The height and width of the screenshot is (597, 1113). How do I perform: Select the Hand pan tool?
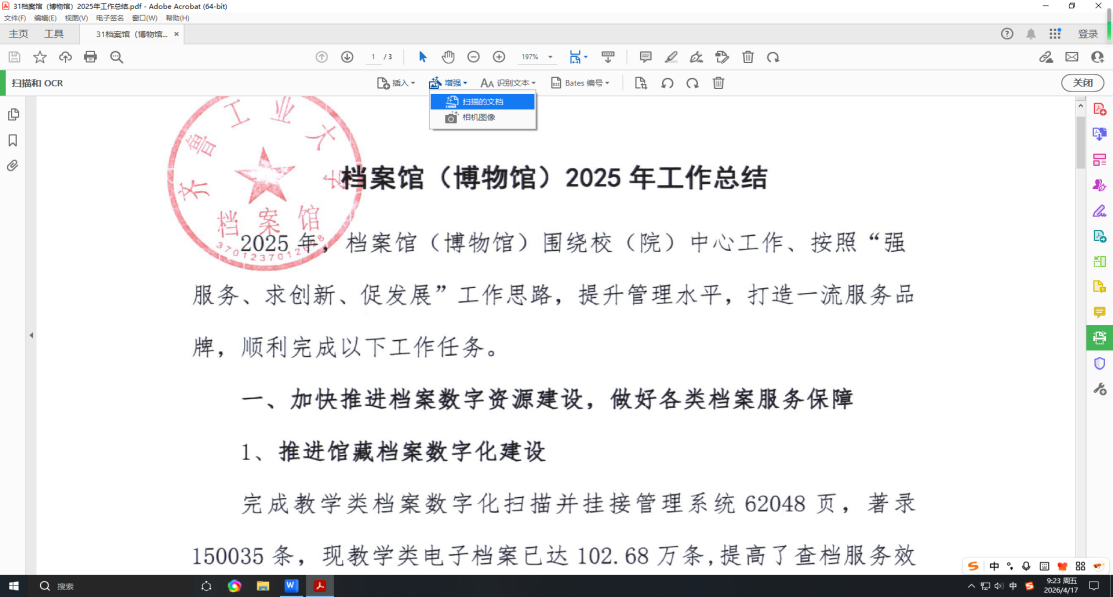448,57
